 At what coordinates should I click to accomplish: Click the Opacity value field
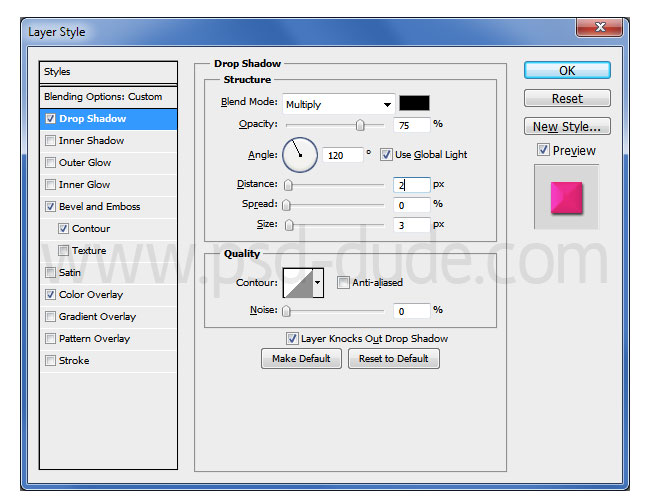click(411, 125)
